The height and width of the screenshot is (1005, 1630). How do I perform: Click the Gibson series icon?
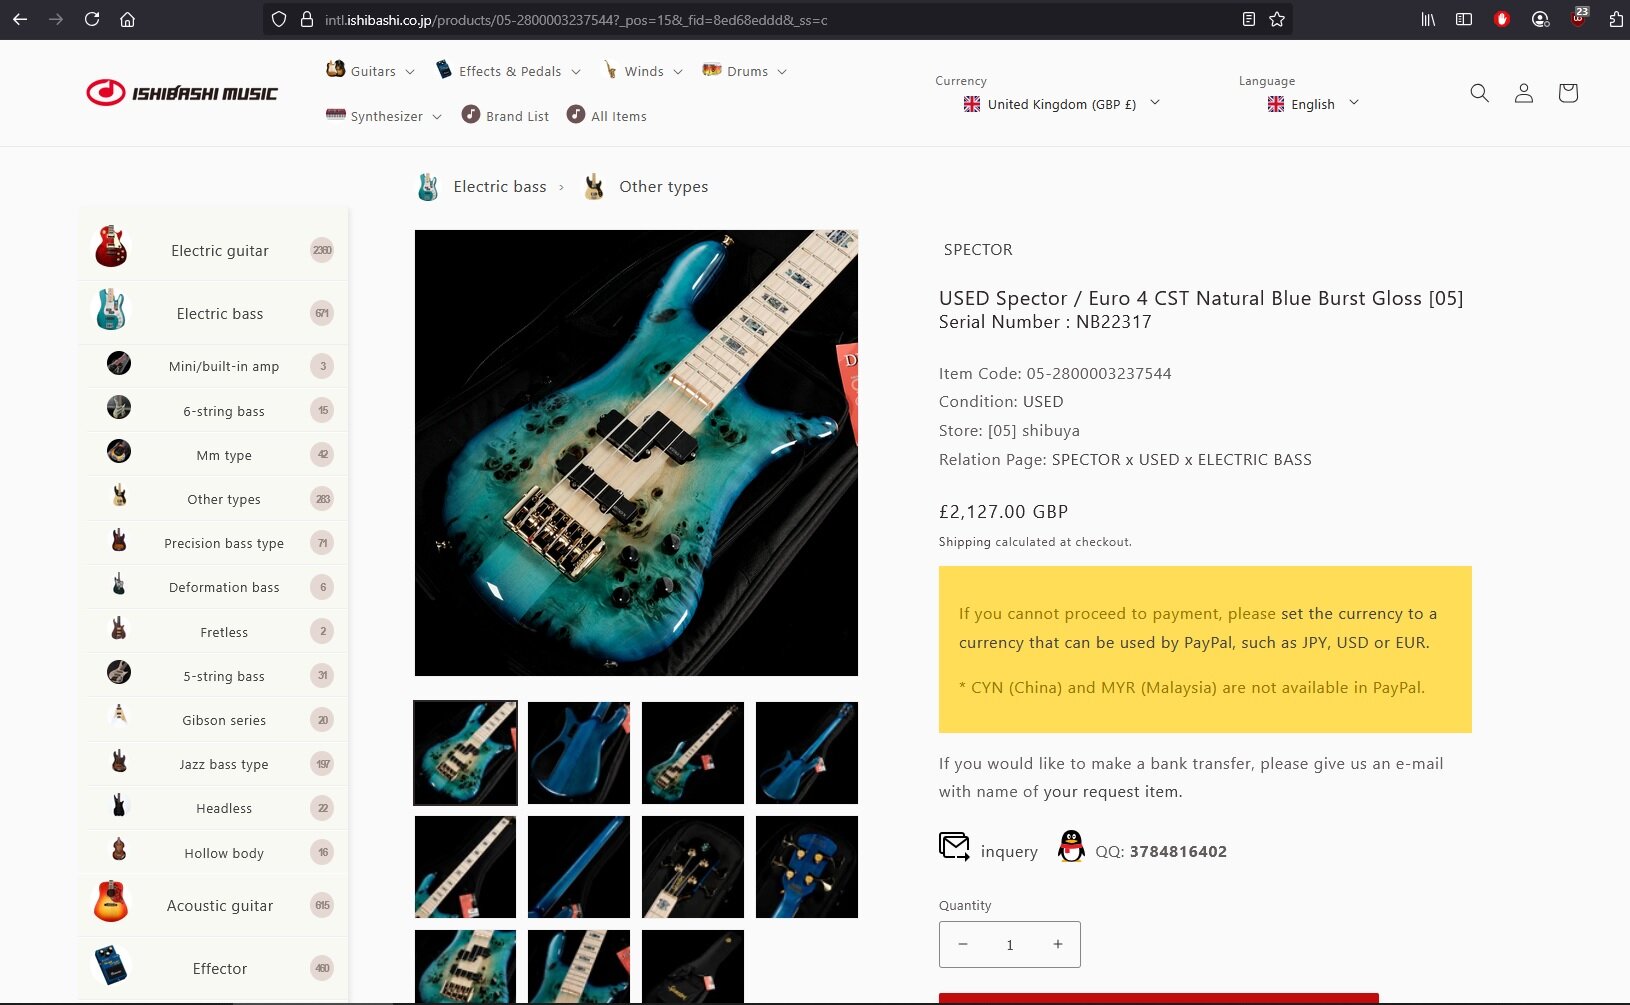pyautogui.click(x=119, y=716)
